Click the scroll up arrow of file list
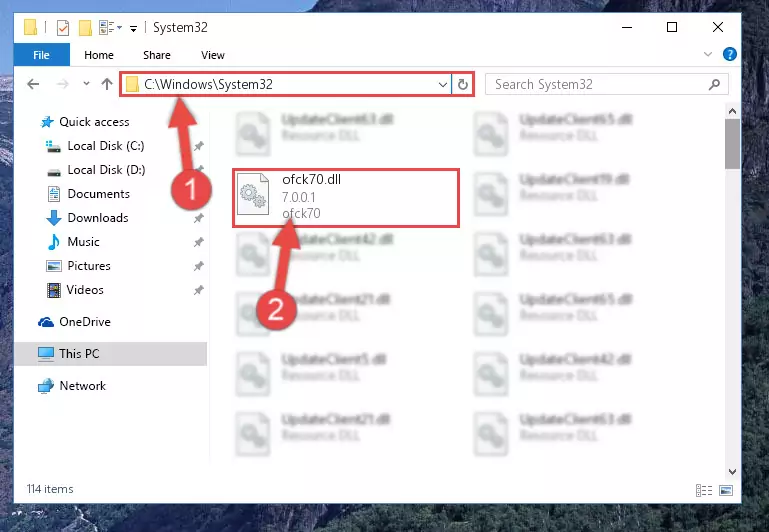The height and width of the screenshot is (532, 769). point(732,111)
